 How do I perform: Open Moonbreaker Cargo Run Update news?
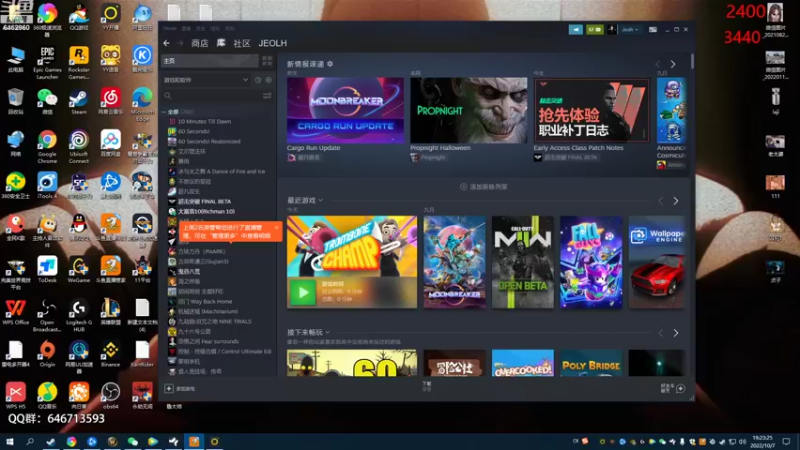pos(345,110)
